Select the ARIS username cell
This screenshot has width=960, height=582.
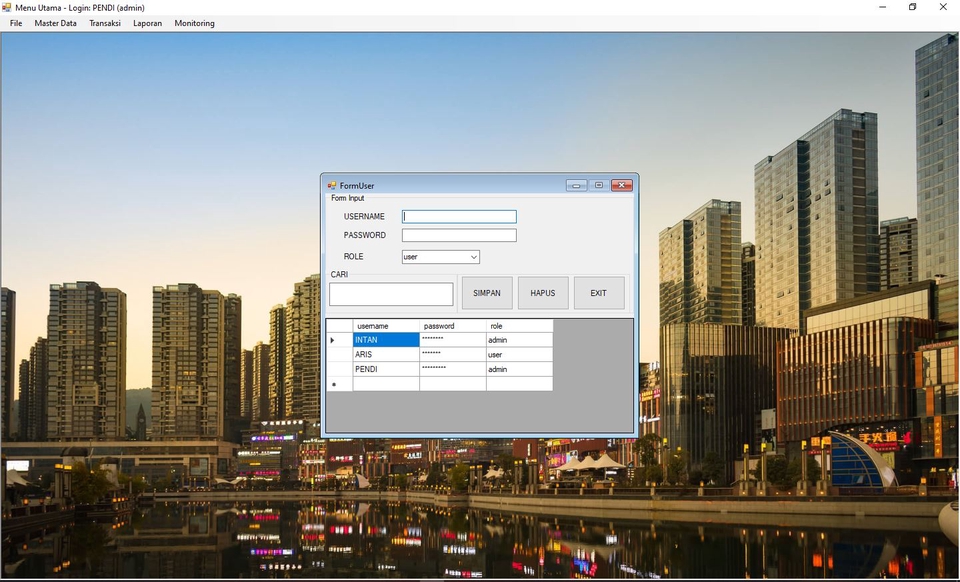[386, 355]
